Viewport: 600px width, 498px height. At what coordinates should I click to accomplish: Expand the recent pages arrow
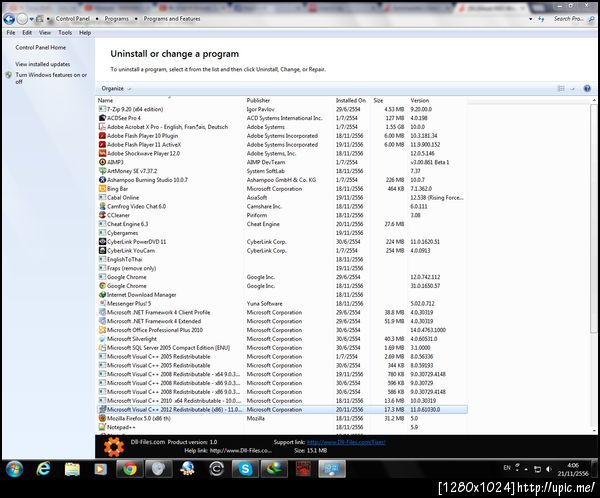point(32,19)
